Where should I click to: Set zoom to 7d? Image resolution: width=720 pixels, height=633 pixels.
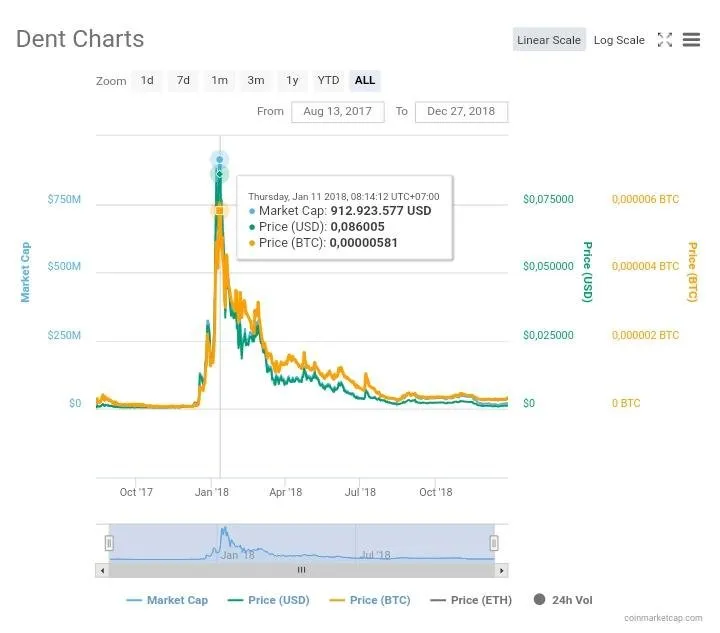coord(183,80)
